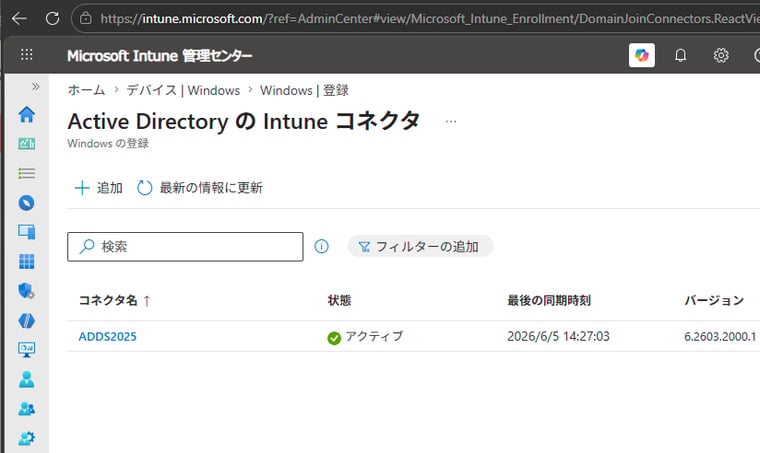Image resolution: width=760 pixels, height=453 pixels.
Task: Go to Home from the sidebar house icon
Action: [27, 114]
